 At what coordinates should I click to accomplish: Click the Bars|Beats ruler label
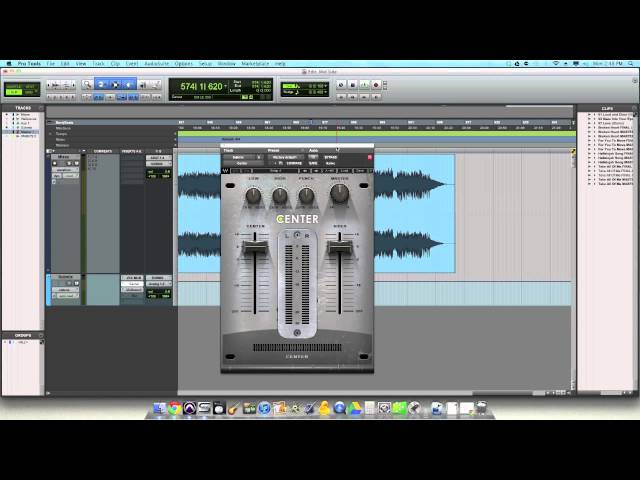click(x=64, y=122)
